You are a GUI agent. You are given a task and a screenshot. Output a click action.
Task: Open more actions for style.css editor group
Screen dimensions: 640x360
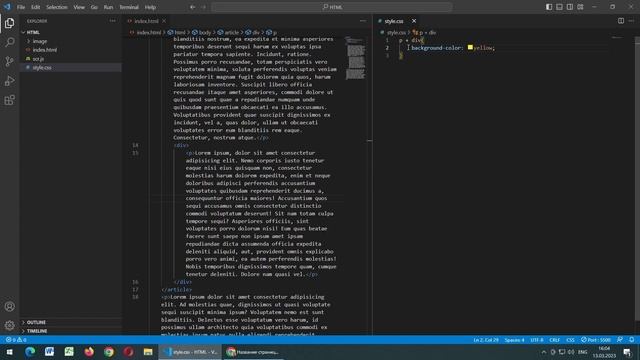click(631, 21)
